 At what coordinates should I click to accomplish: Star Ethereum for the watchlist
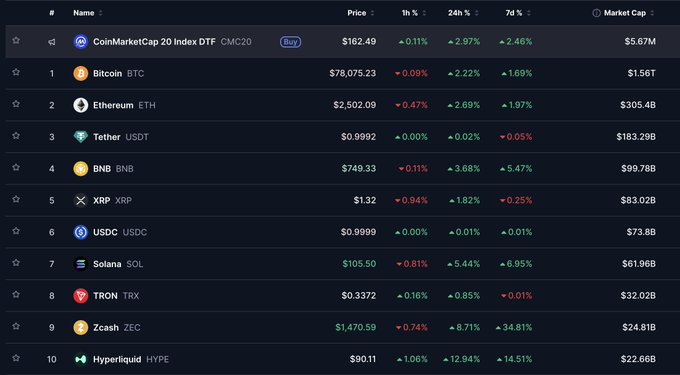pos(16,104)
